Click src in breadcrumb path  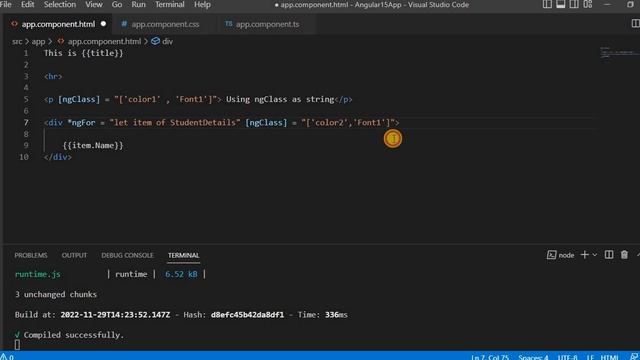tap(17, 41)
